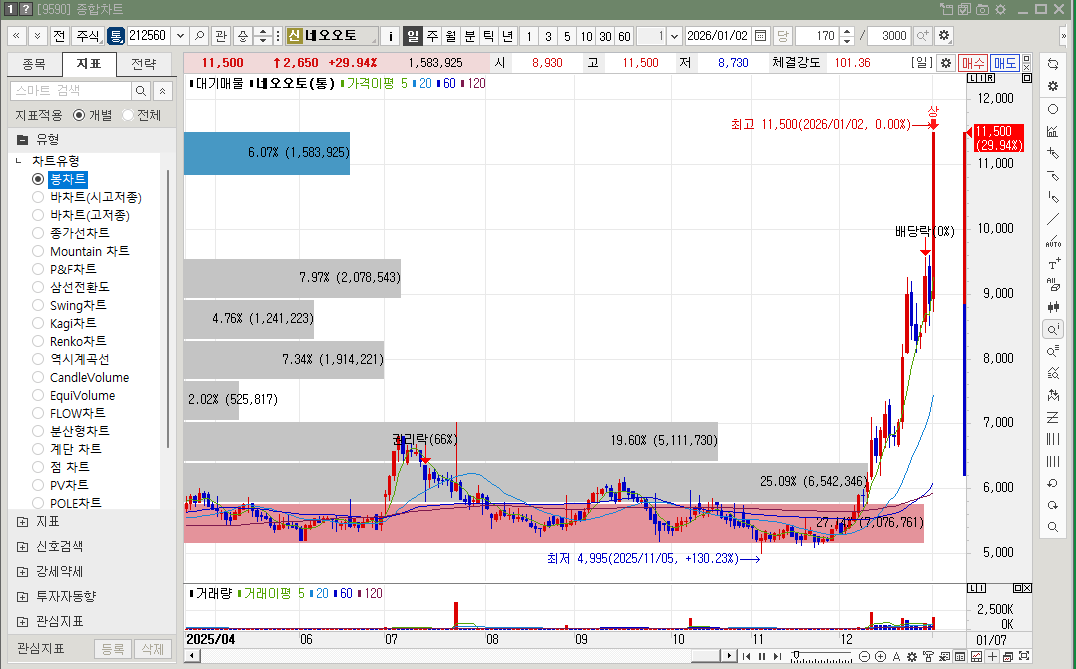The width and height of the screenshot is (1076, 669).
Task: Click the 관 button in toolbar
Action: coord(220,36)
